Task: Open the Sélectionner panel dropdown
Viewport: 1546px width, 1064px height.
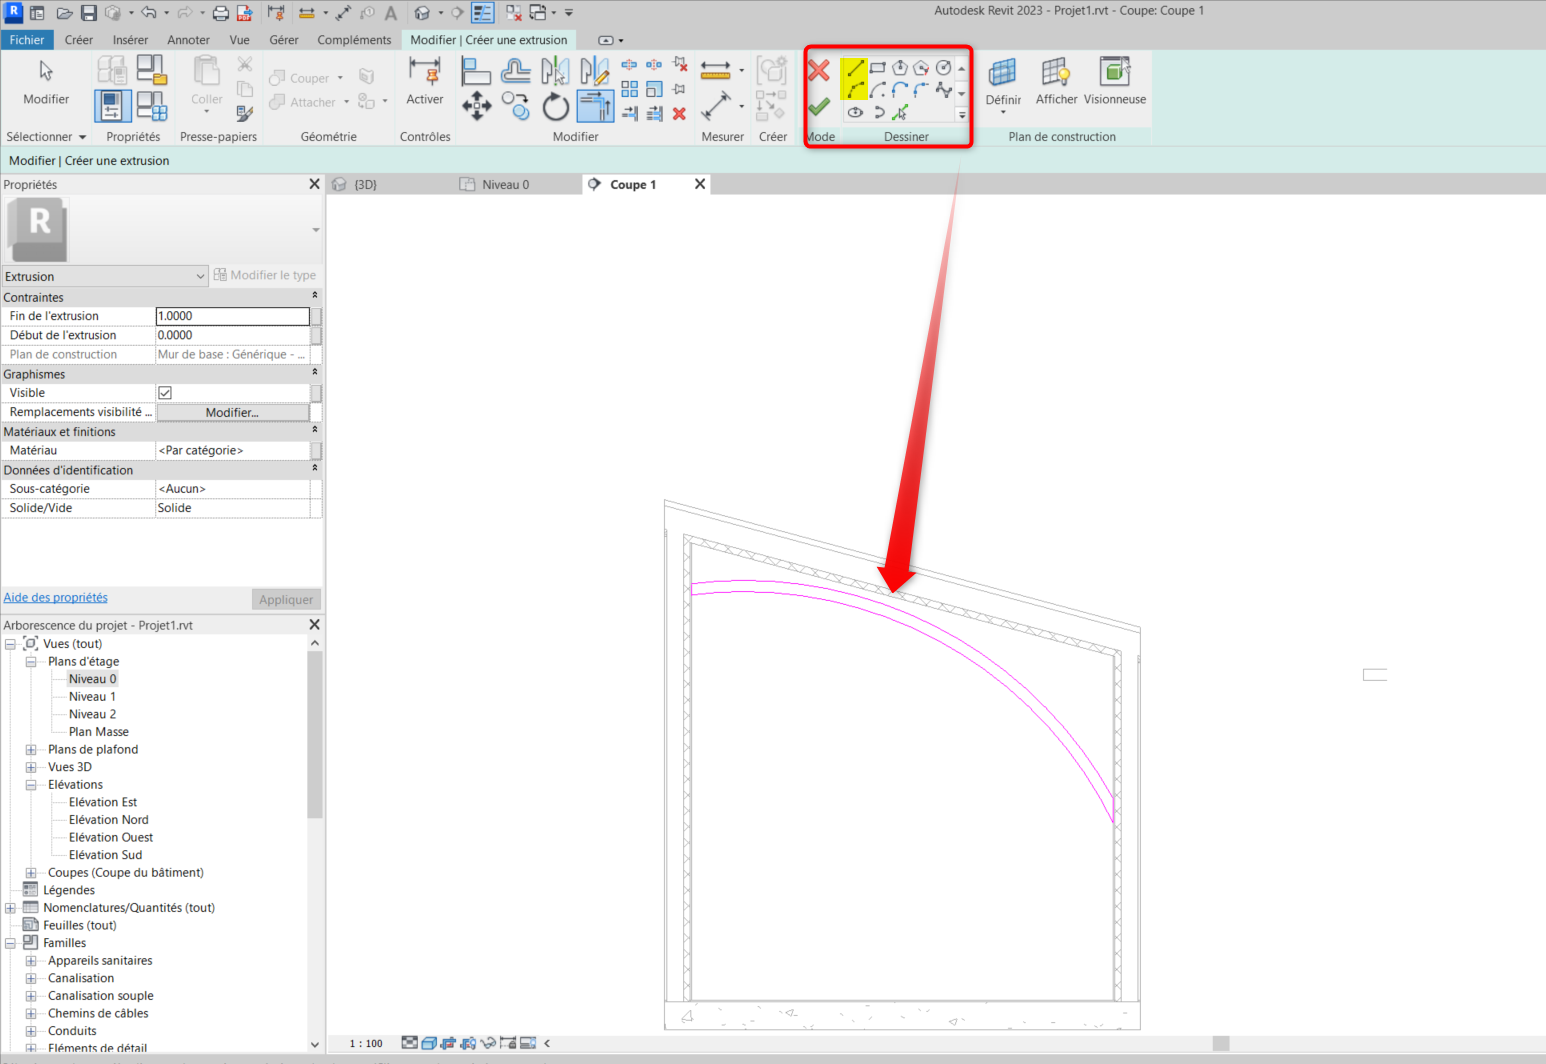Action: click(82, 137)
